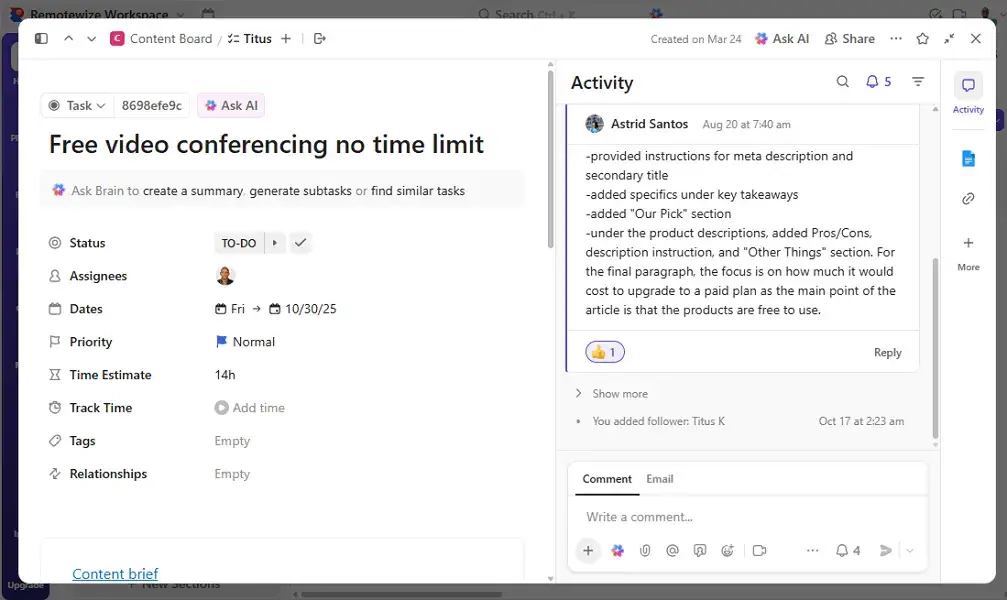1007x600 pixels.
Task: Record a clip using the video icon
Action: [761, 550]
